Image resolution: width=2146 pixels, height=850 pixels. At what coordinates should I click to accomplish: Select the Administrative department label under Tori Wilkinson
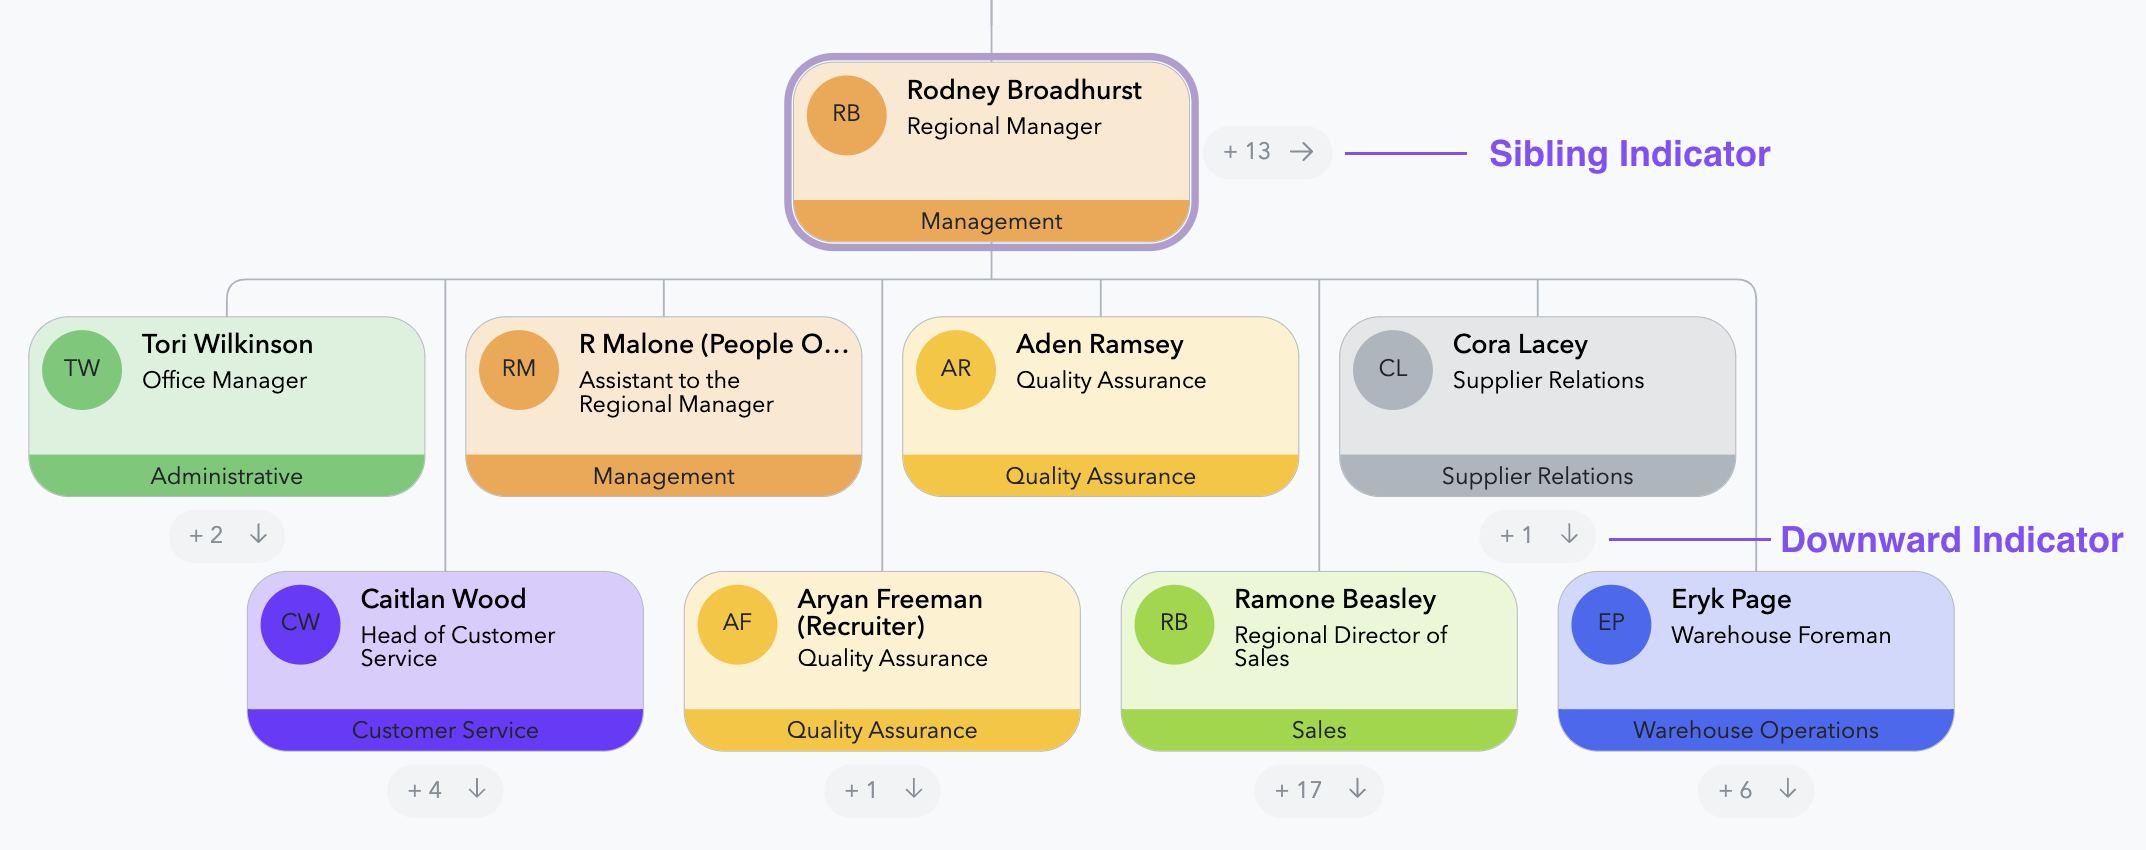[x=226, y=476]
